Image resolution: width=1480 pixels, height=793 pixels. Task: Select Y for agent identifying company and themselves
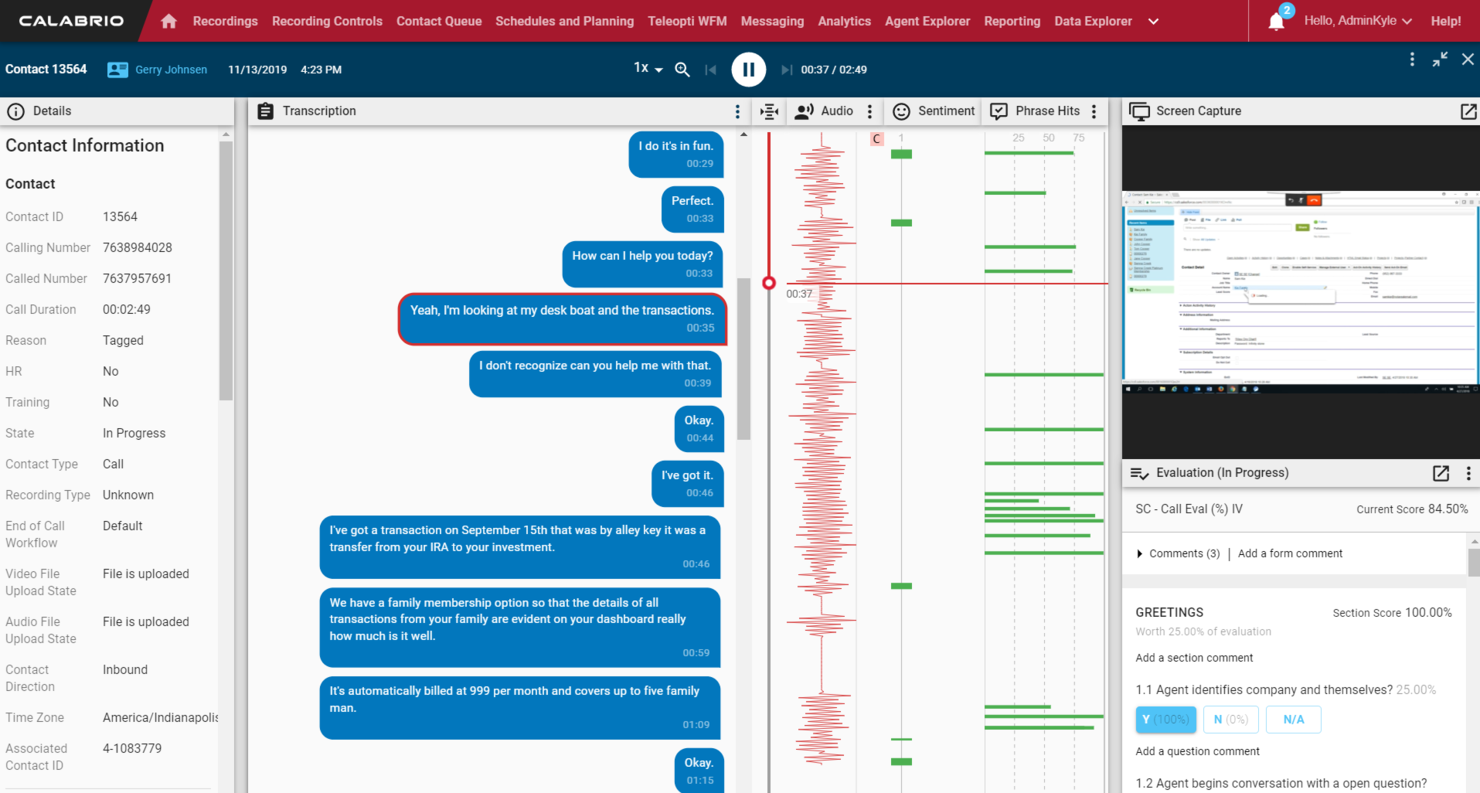click(1166, 719)
